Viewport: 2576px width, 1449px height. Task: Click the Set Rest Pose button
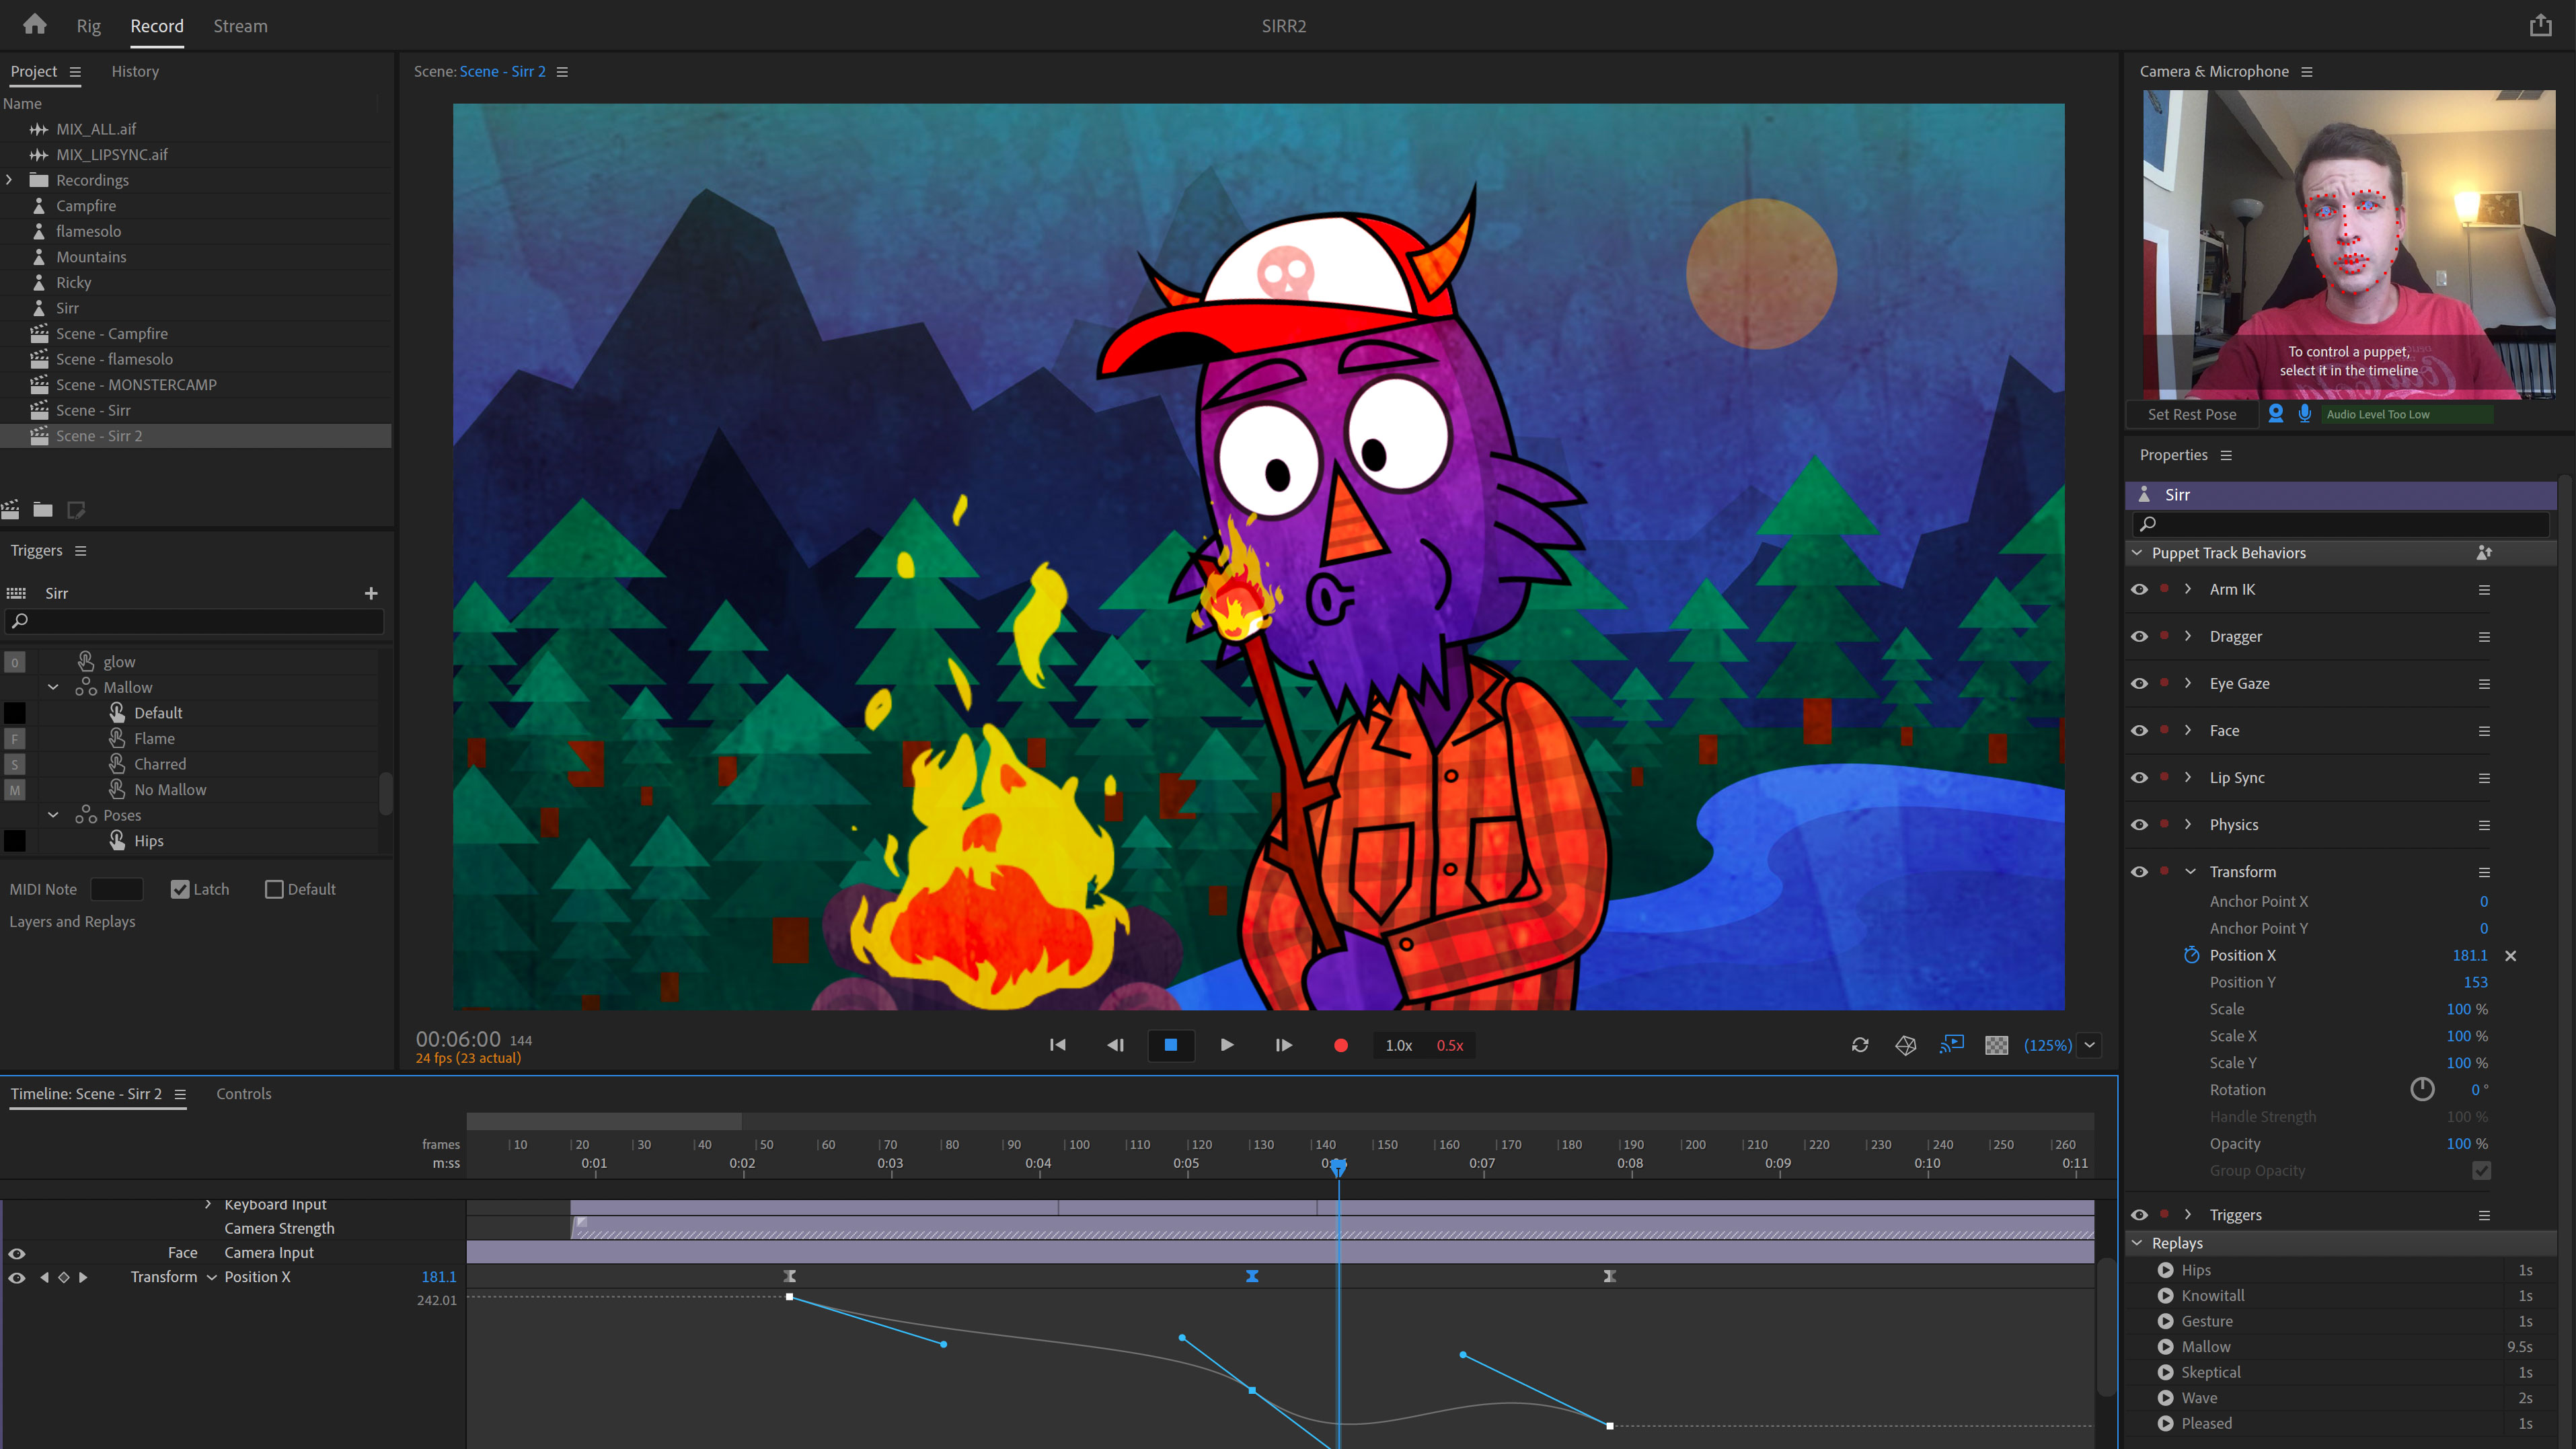2192,414
